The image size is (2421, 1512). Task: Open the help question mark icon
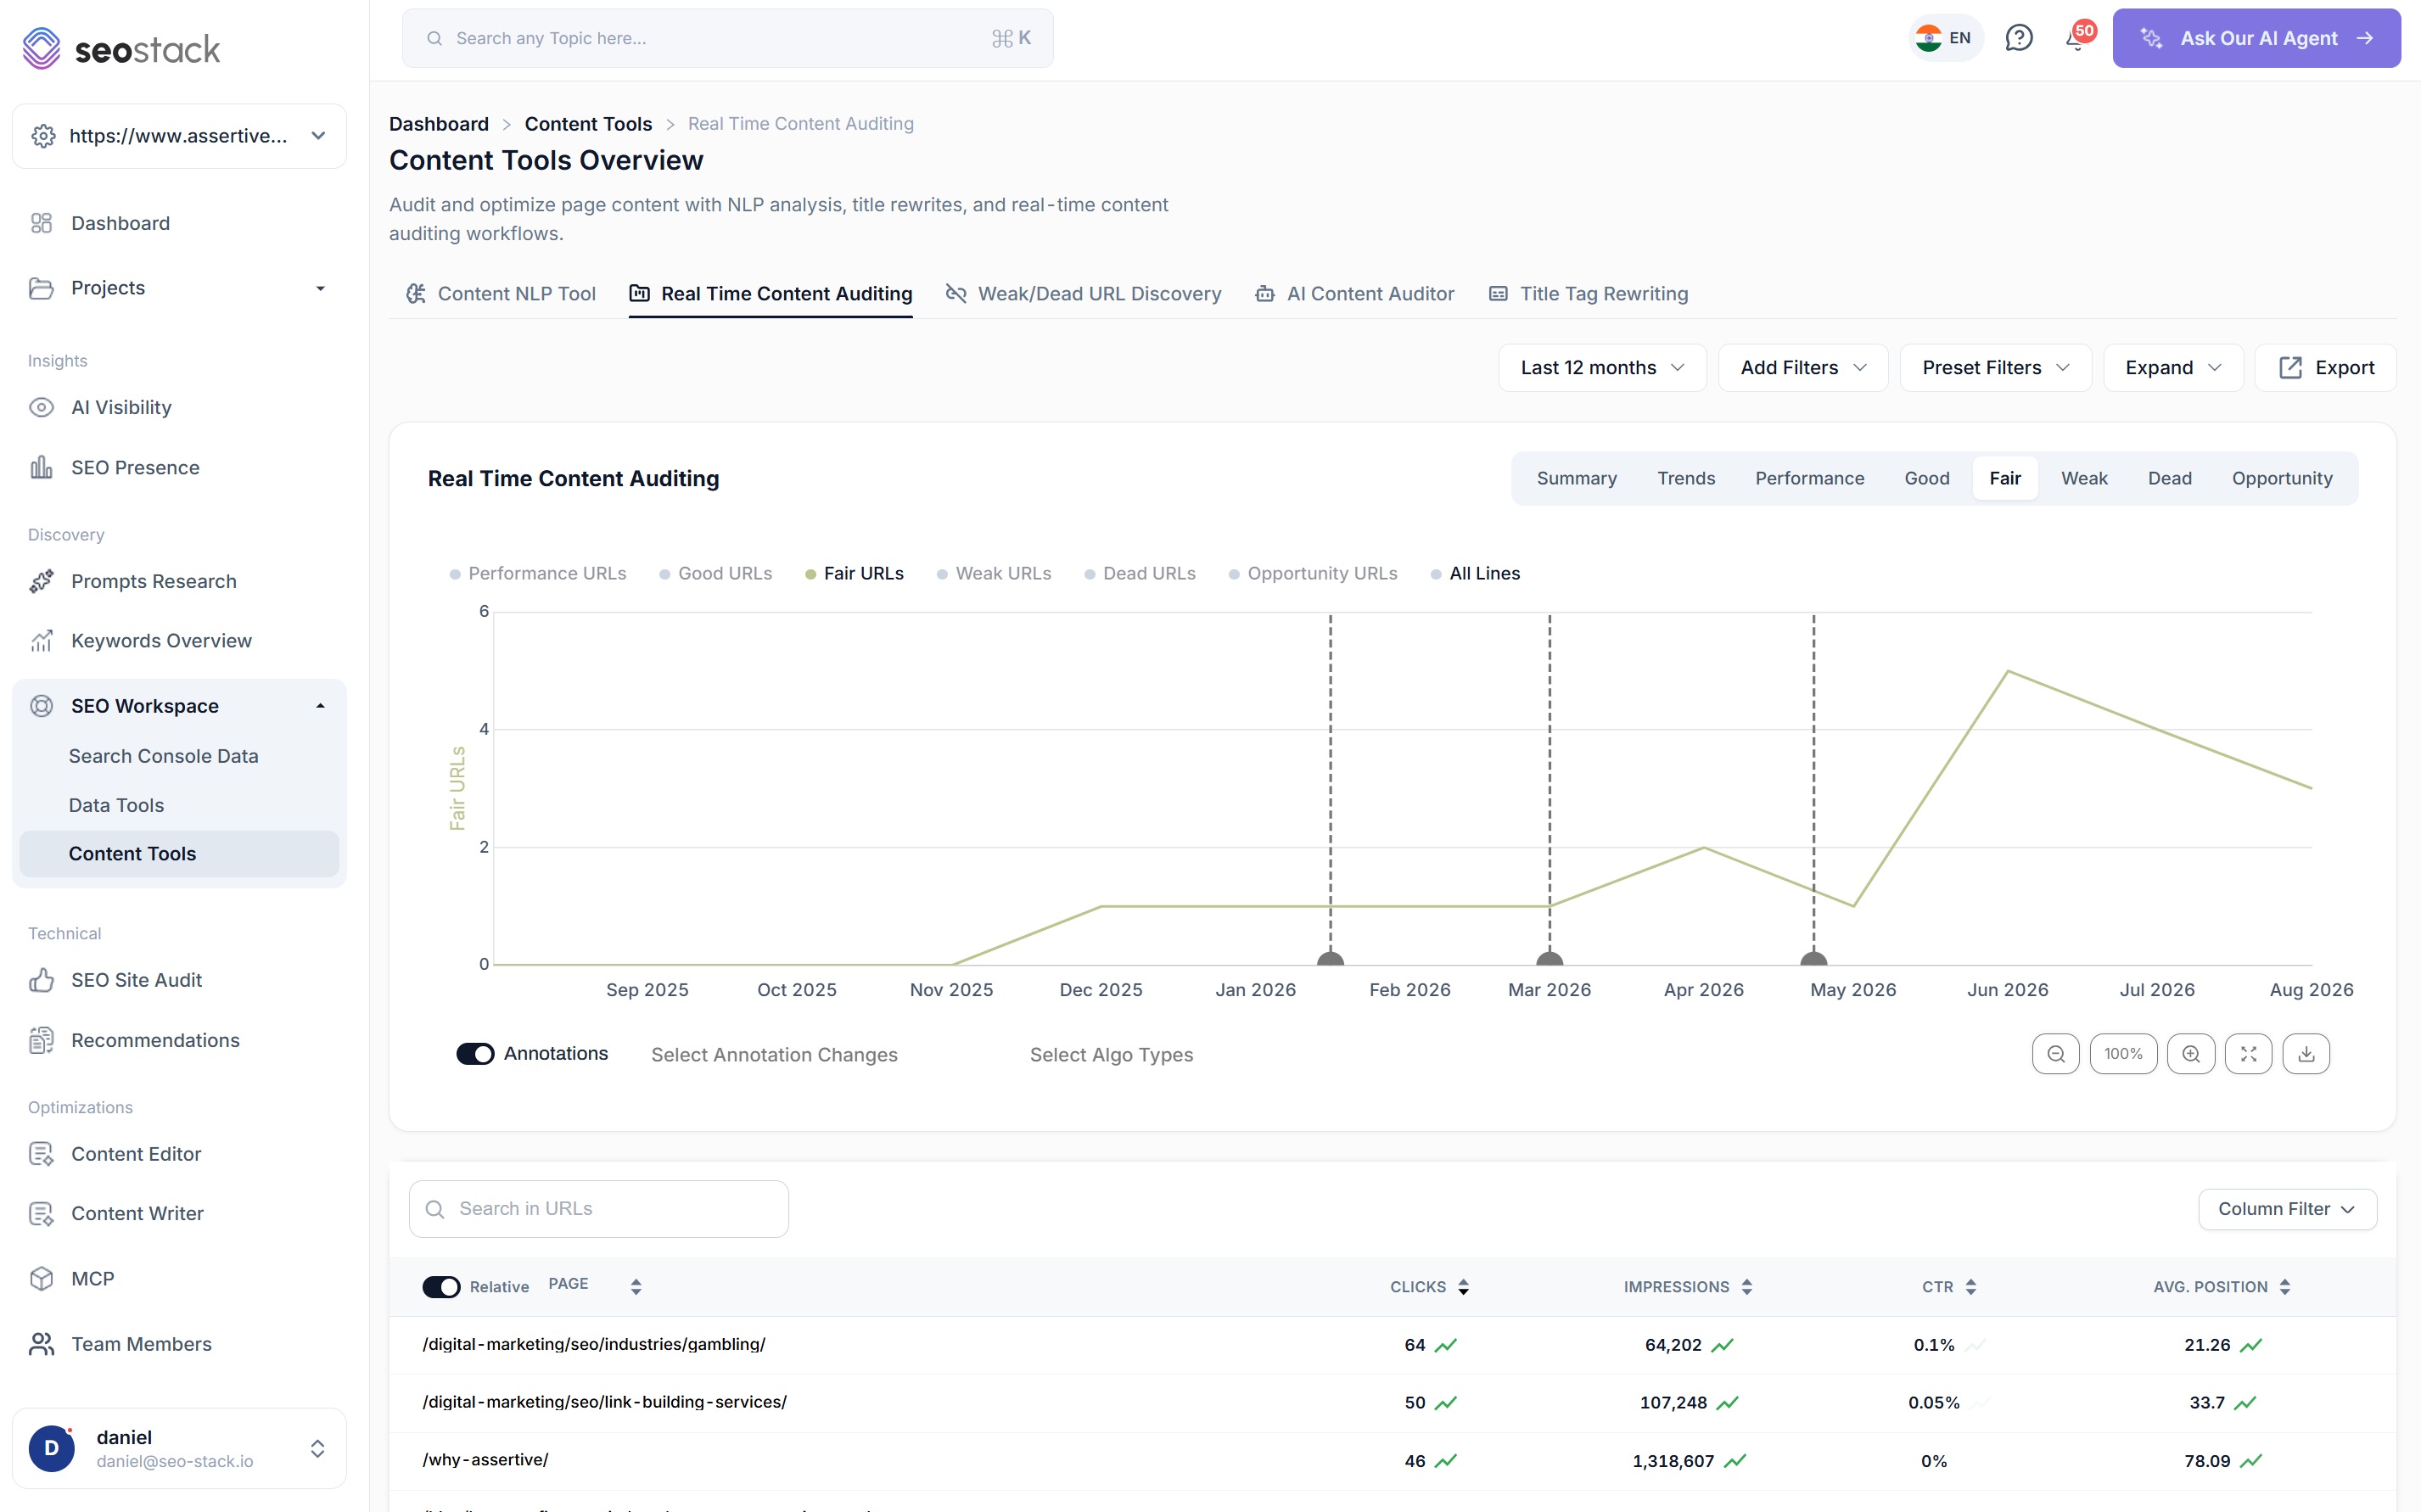(2019, 38)
